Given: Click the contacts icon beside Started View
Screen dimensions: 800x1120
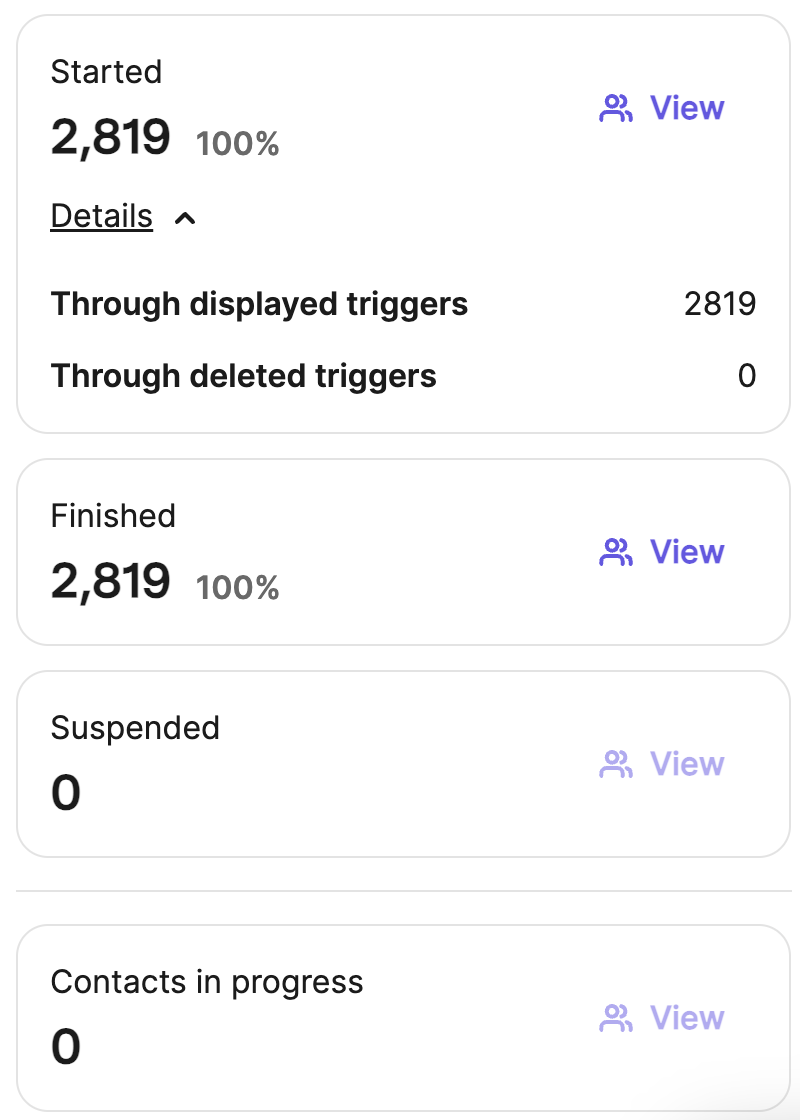Looking at the screenshot, I should (x=616, y=108).
